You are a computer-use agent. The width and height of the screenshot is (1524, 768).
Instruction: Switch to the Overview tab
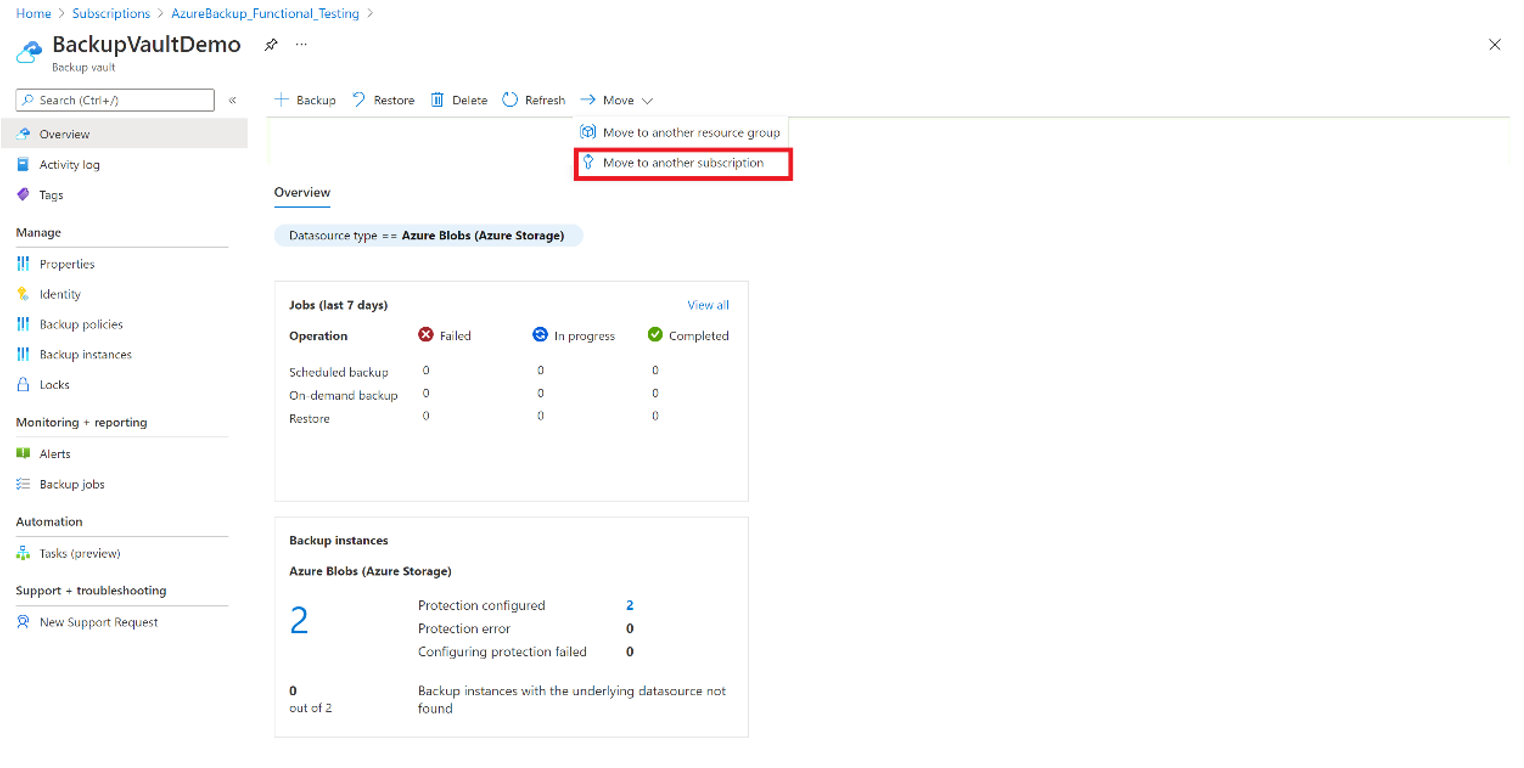tap(302, 192)
